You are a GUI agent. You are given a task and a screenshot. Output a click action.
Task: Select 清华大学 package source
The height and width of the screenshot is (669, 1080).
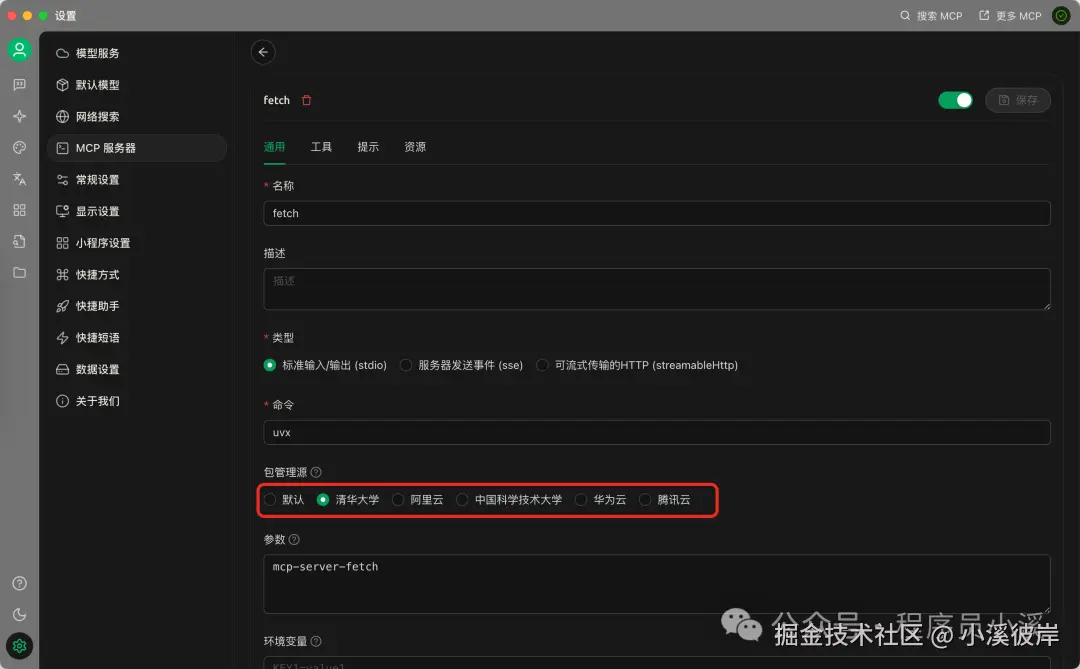tap(348, 500)
